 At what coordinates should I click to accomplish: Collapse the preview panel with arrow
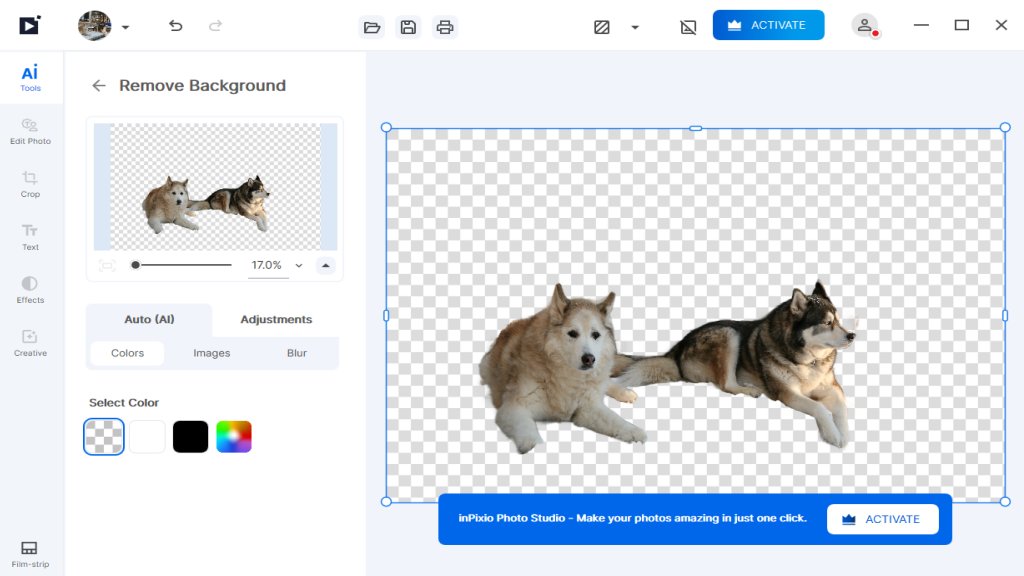(x=325, y=266)
